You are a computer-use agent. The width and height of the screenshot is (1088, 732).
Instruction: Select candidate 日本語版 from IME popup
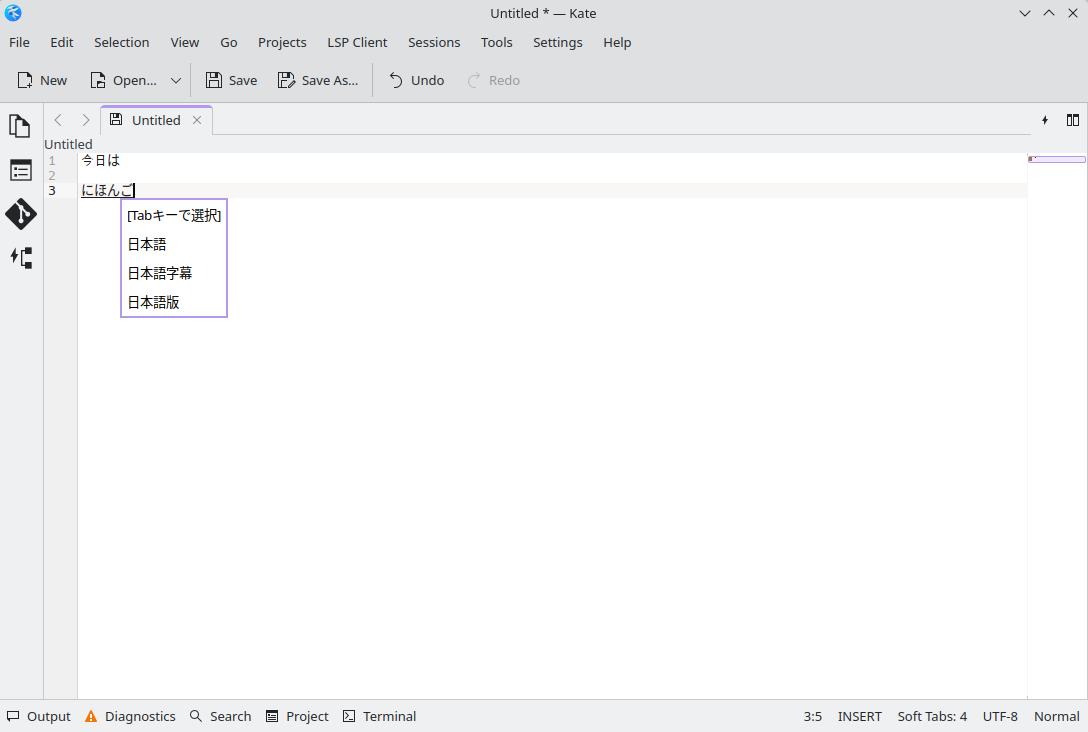pos(174,303)
